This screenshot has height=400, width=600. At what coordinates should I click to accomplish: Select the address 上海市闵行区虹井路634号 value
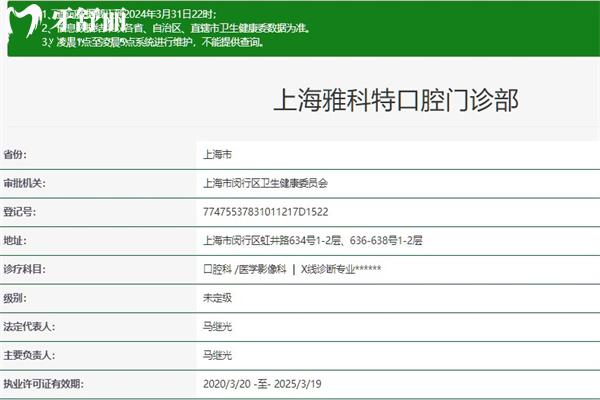click(313, 240)
